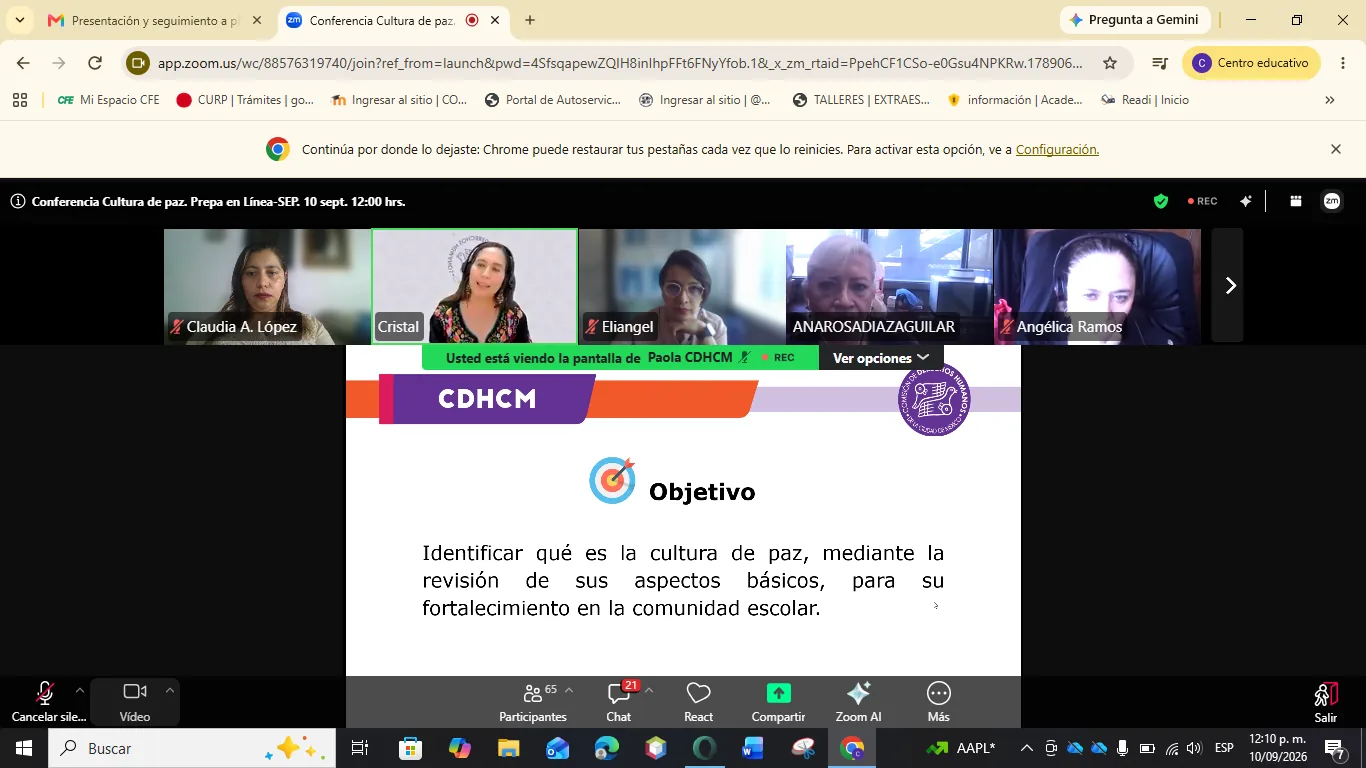Expand audio options arrow next to microphone
The width and height of the screenshot is (1366, 768).
tap(80, 690)
